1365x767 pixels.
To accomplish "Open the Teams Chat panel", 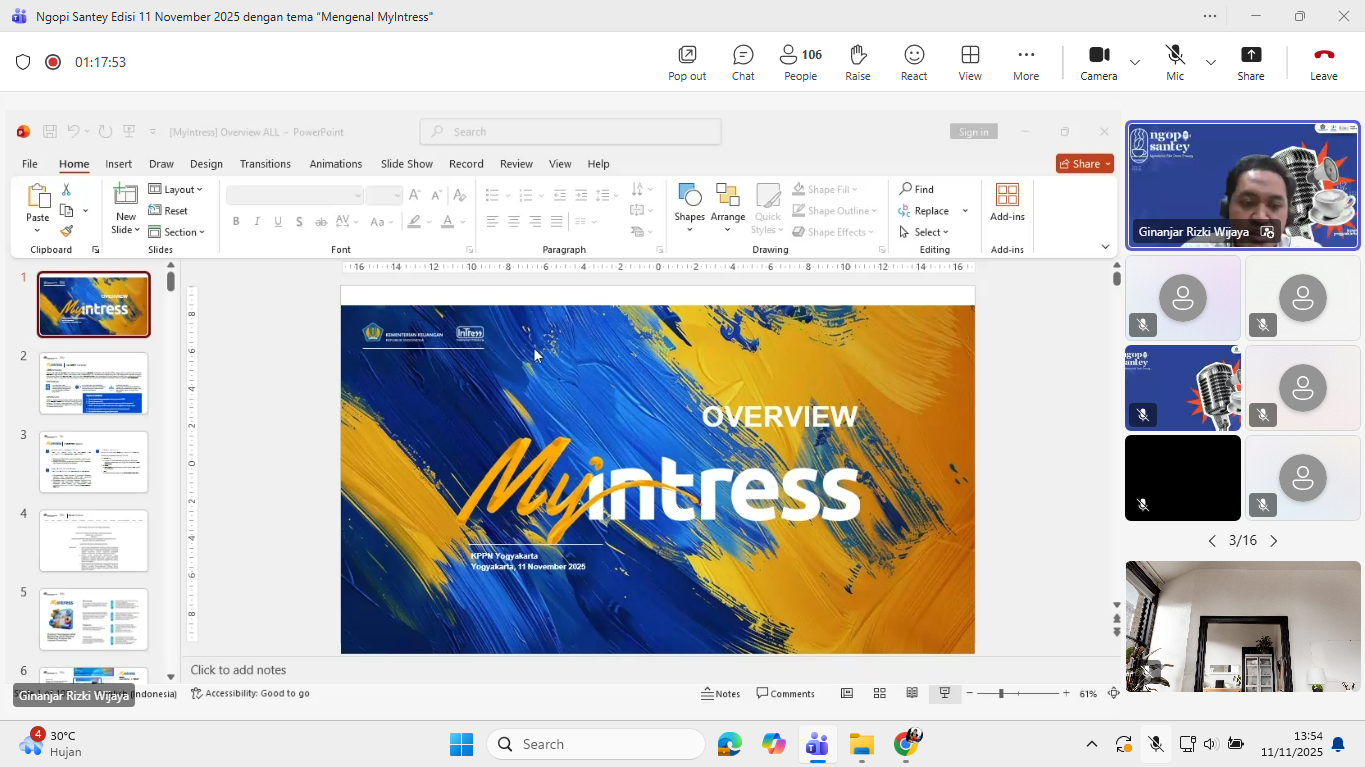I will (x=743, y=62).
